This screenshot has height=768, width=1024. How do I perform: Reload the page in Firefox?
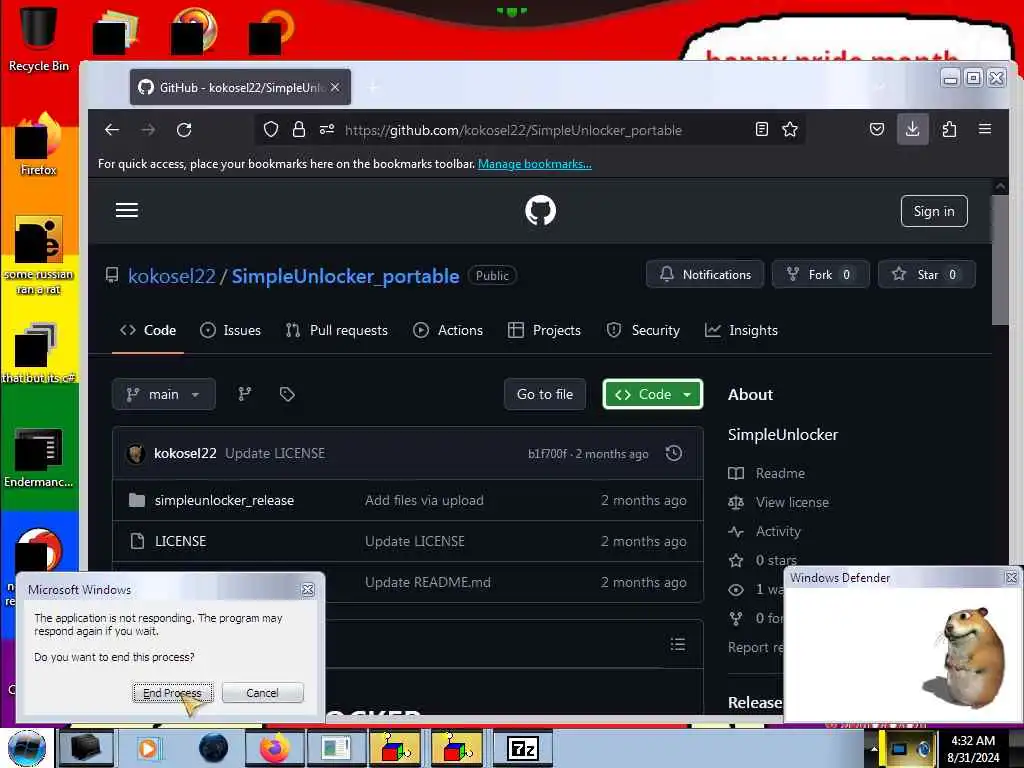pos(184,130)
